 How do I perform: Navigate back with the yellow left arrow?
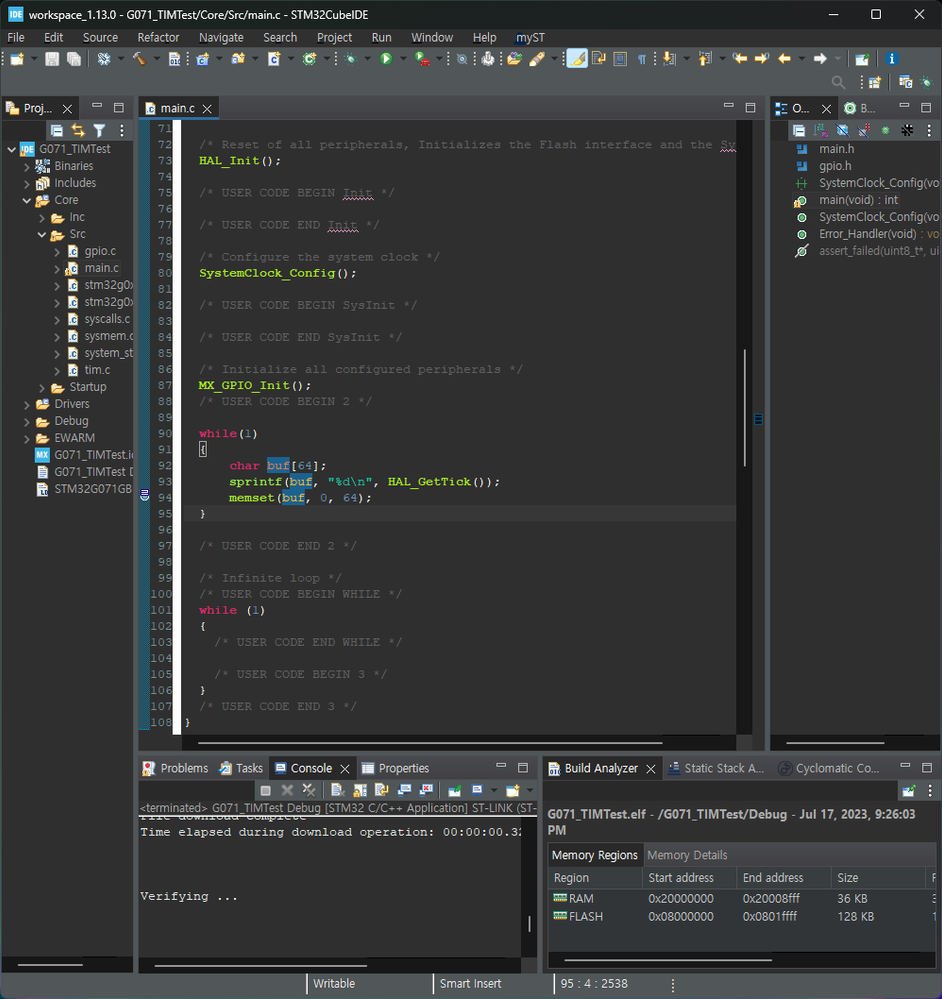coord(785,59)
